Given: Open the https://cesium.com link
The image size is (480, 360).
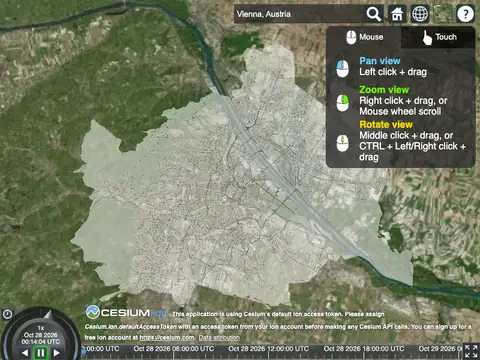Looking at the screenshot, I should point(167,338).
